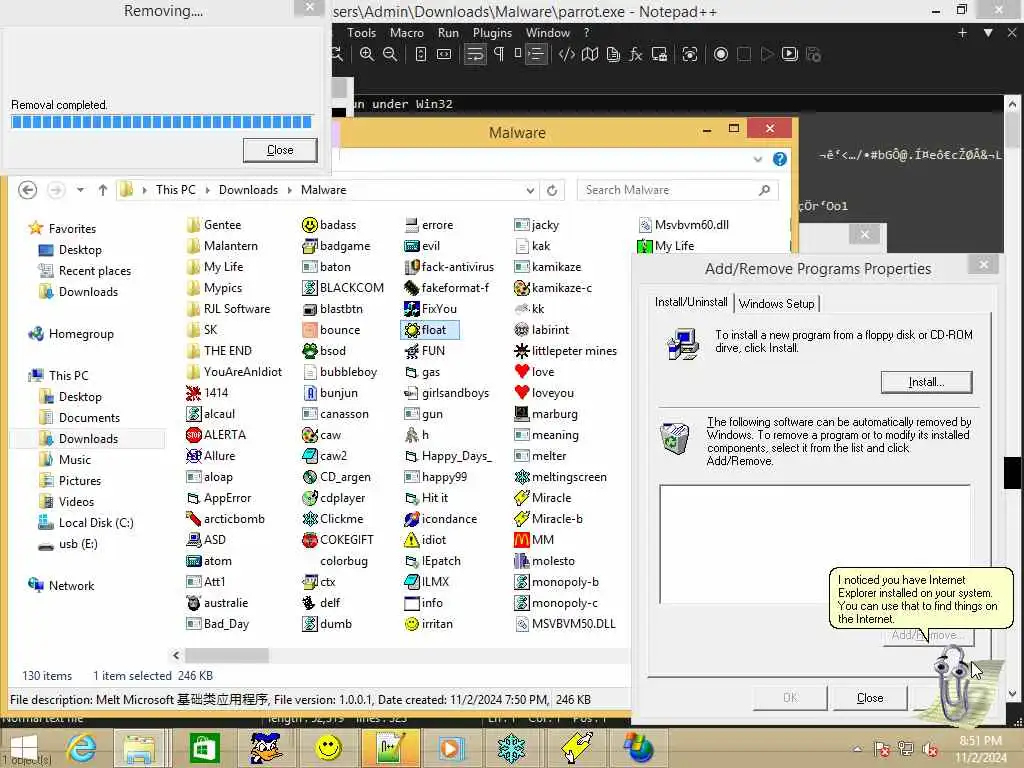Click the Install... button

click(x=926, y=382)
